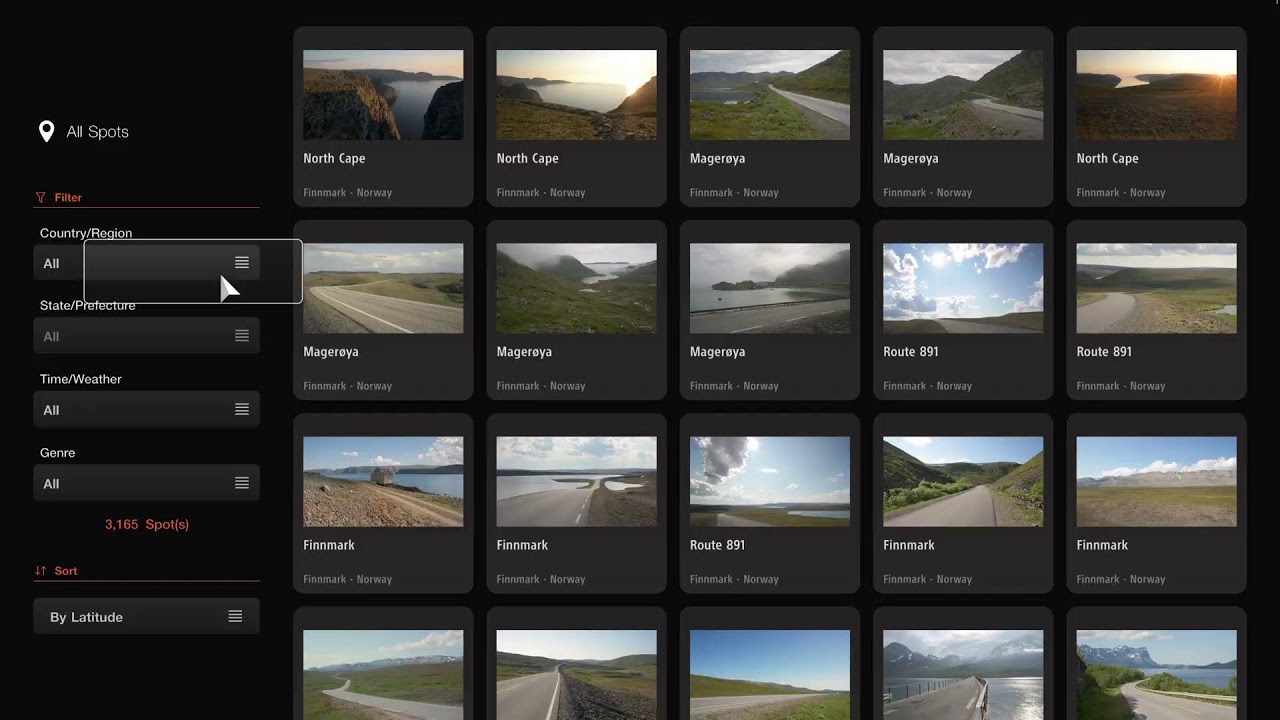Pick Magerøya spot with wide curving road
Viewport: 1280px width, 720px height.
tap(383, 310)
